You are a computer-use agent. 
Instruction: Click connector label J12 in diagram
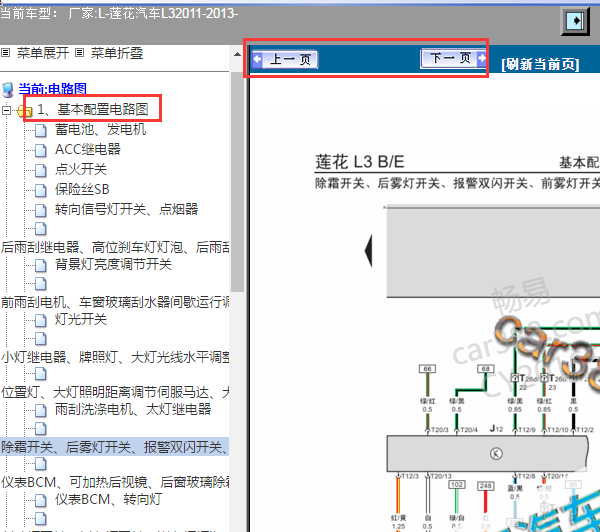click(x=496, y=429)
